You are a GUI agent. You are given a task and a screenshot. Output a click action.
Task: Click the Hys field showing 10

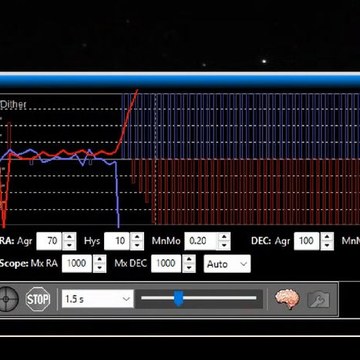tap(117, 241)
